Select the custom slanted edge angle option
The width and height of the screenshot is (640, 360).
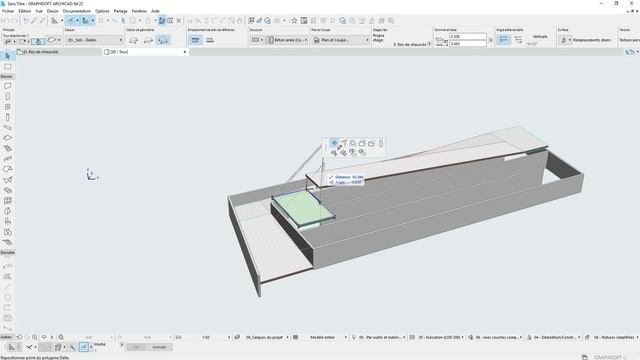tap(518, 40)
